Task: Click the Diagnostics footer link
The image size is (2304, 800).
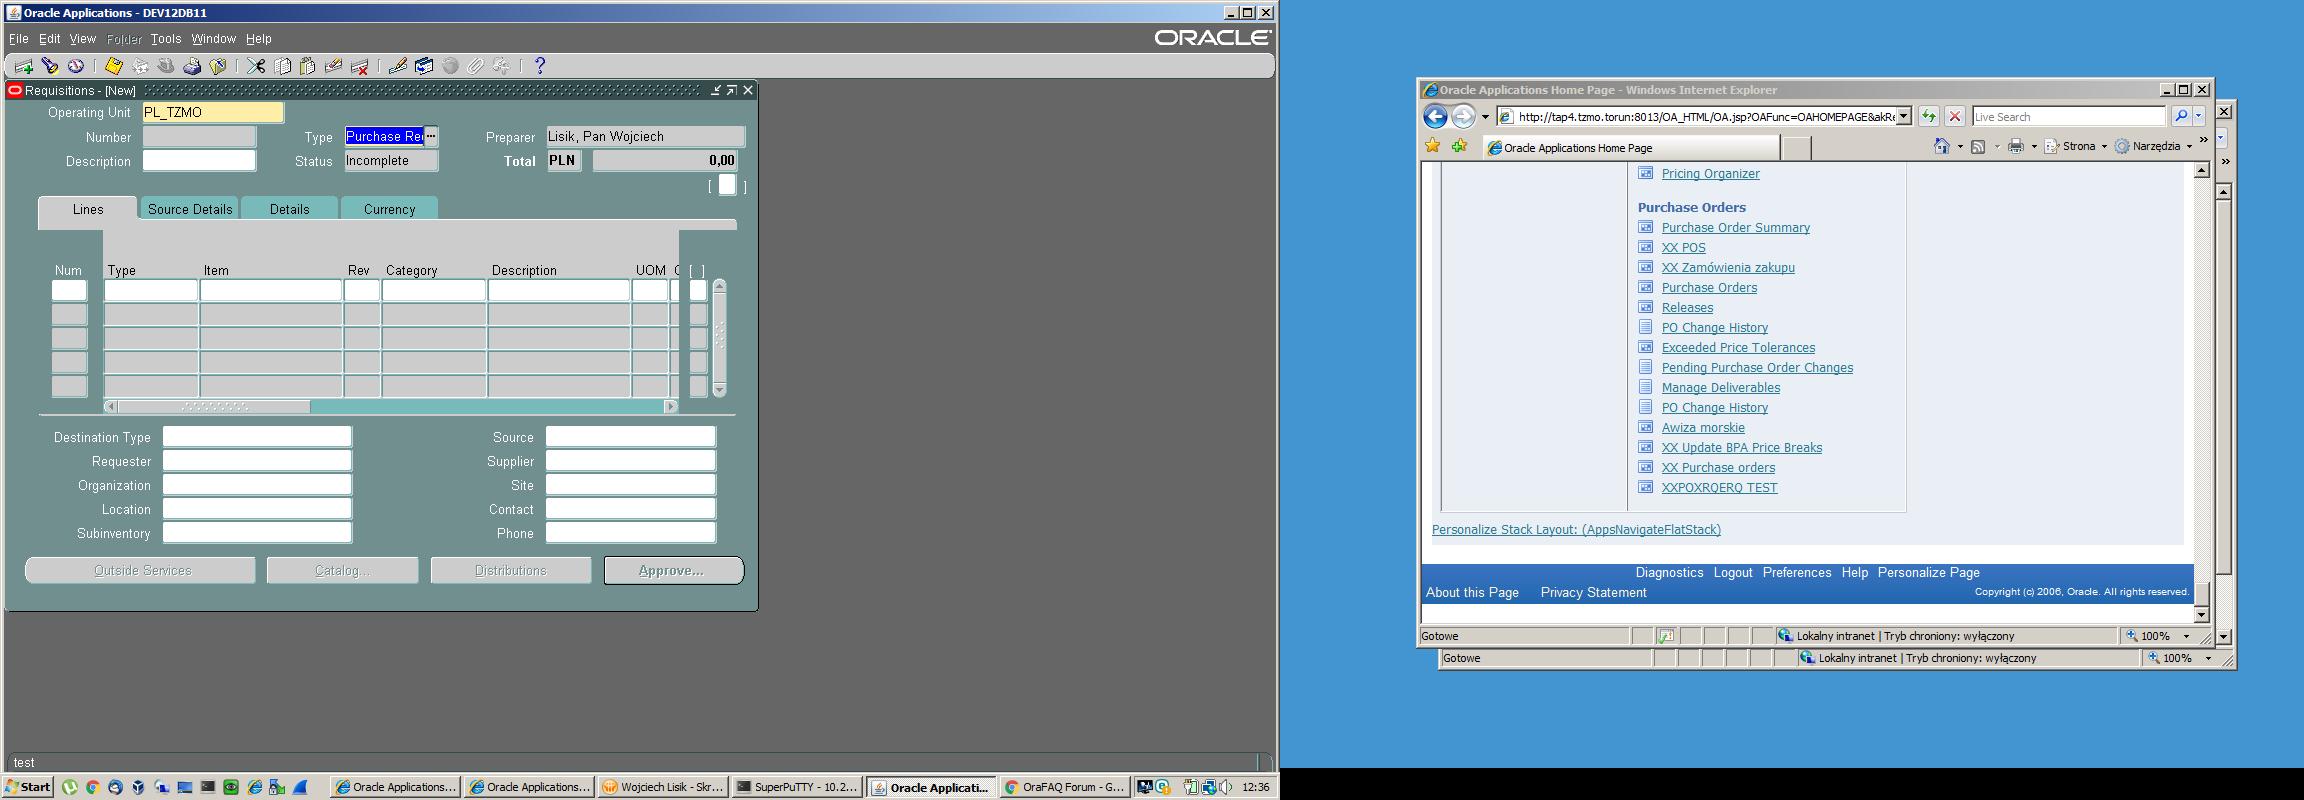Action: [x=1669, y=572]
